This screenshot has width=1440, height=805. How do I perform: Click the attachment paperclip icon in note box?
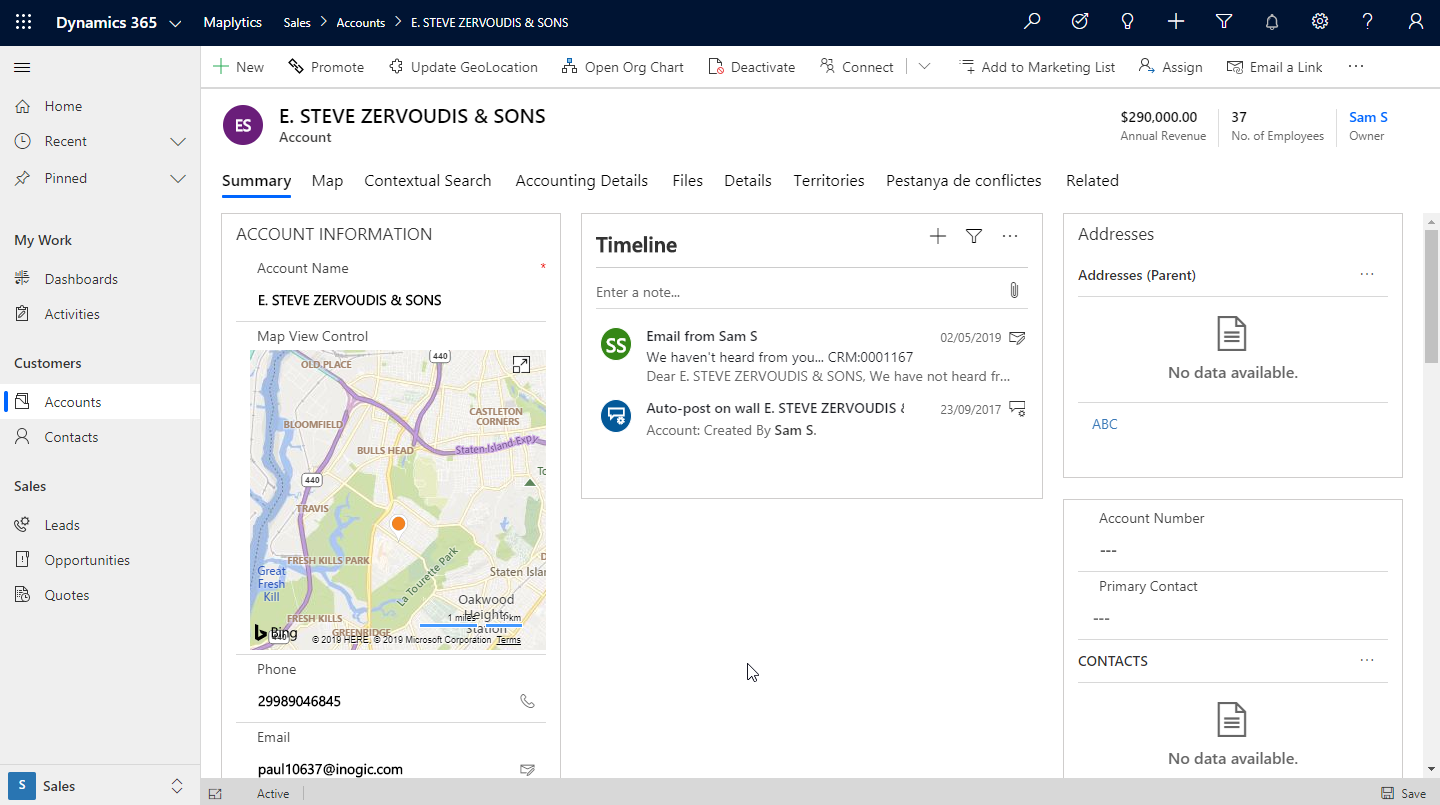point(1014,291)
